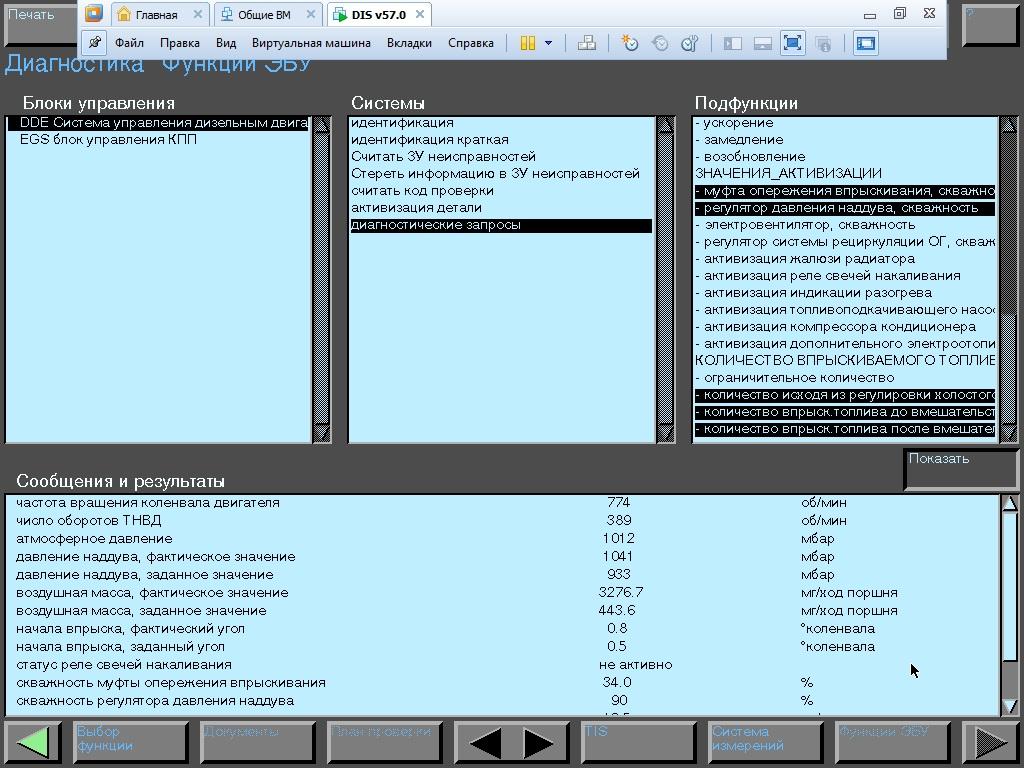Click the revert snapshot icon
The image size is (1024, 768).
pos(660,43)
